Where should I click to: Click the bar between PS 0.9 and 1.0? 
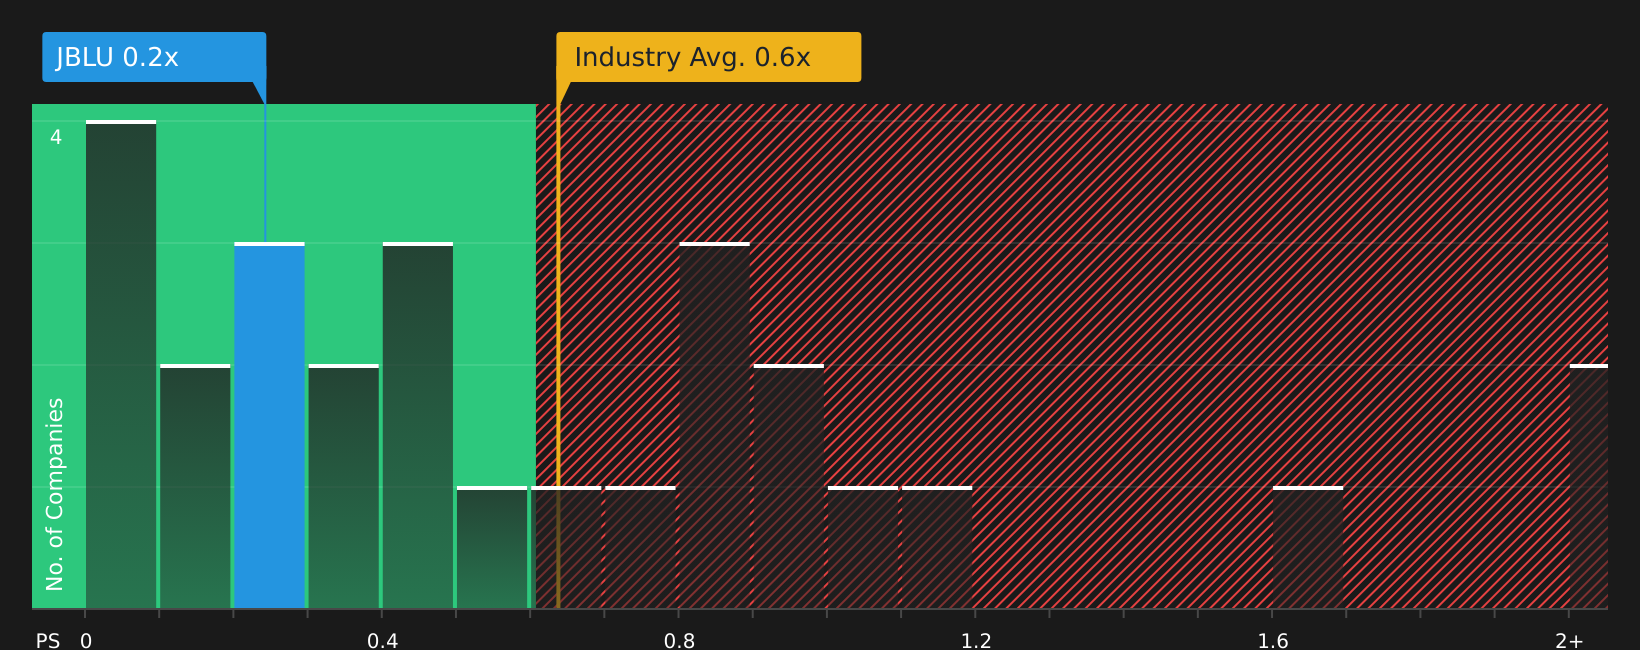(x=789, y=486)
